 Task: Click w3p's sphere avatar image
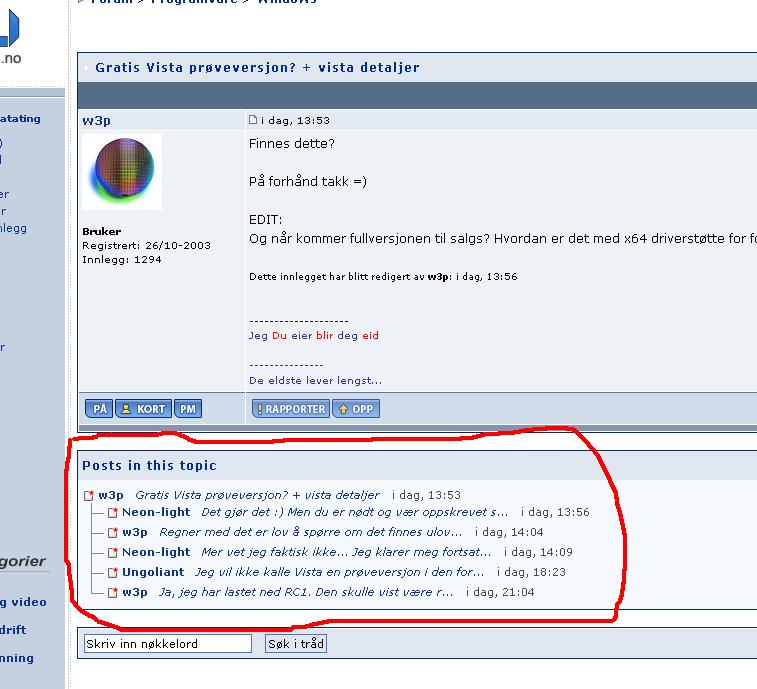tap(122, 172)
